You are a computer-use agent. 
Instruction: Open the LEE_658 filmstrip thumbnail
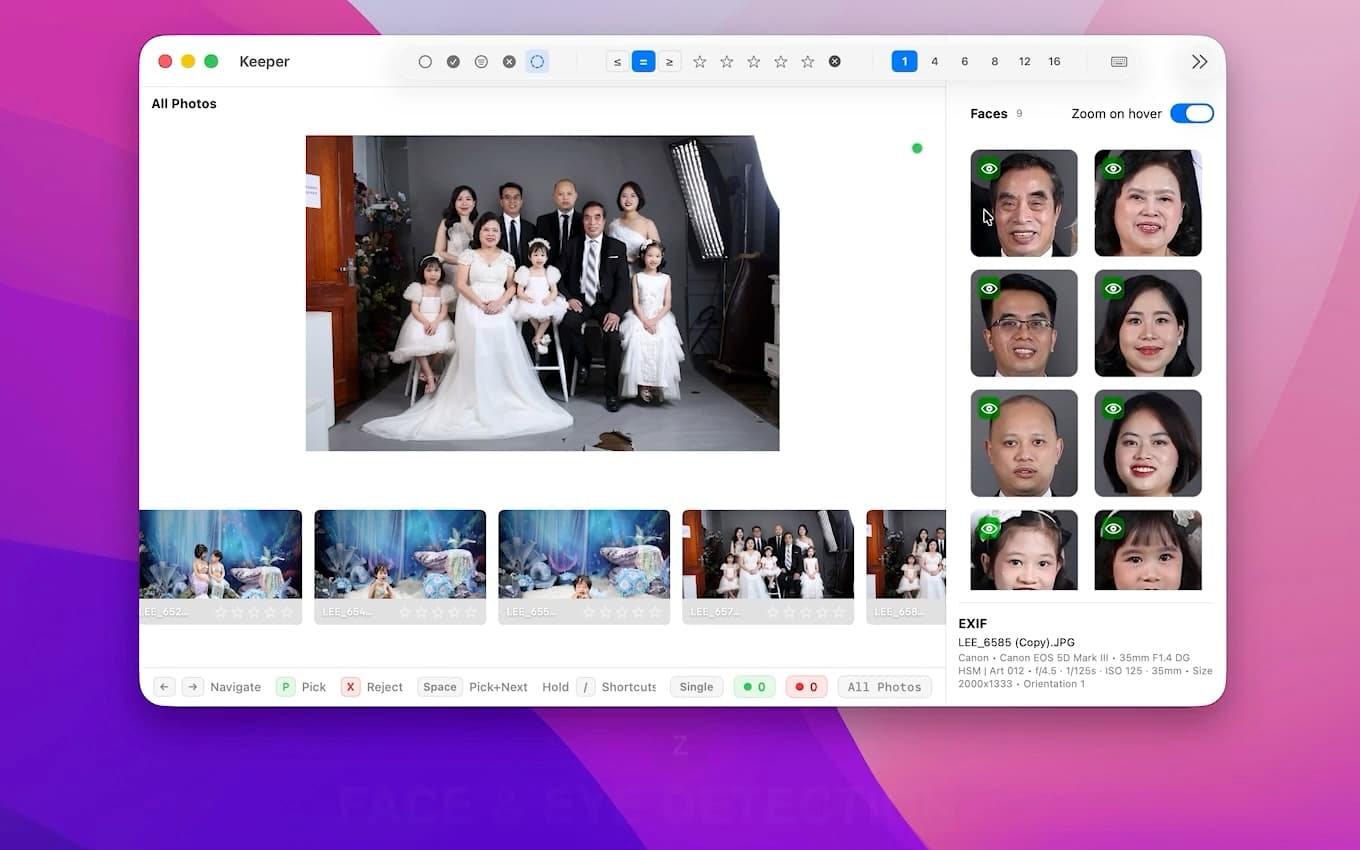tap(906, 567)
